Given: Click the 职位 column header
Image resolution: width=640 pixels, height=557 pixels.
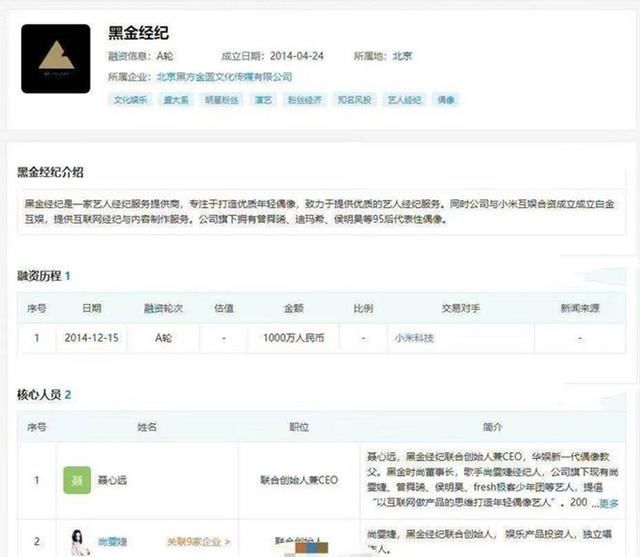Looking at the screenshot, I should point(299,427).
